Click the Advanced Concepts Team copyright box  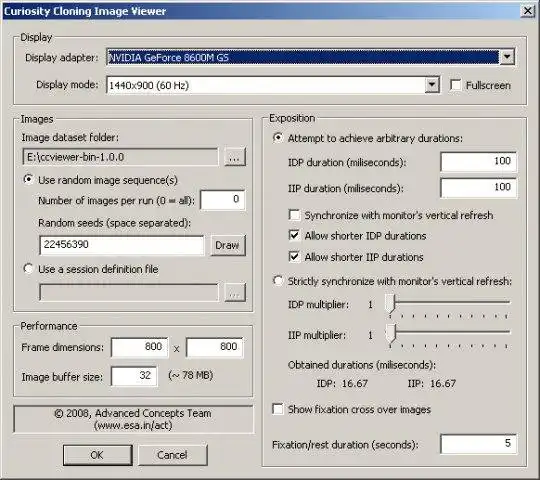point(133,419)
